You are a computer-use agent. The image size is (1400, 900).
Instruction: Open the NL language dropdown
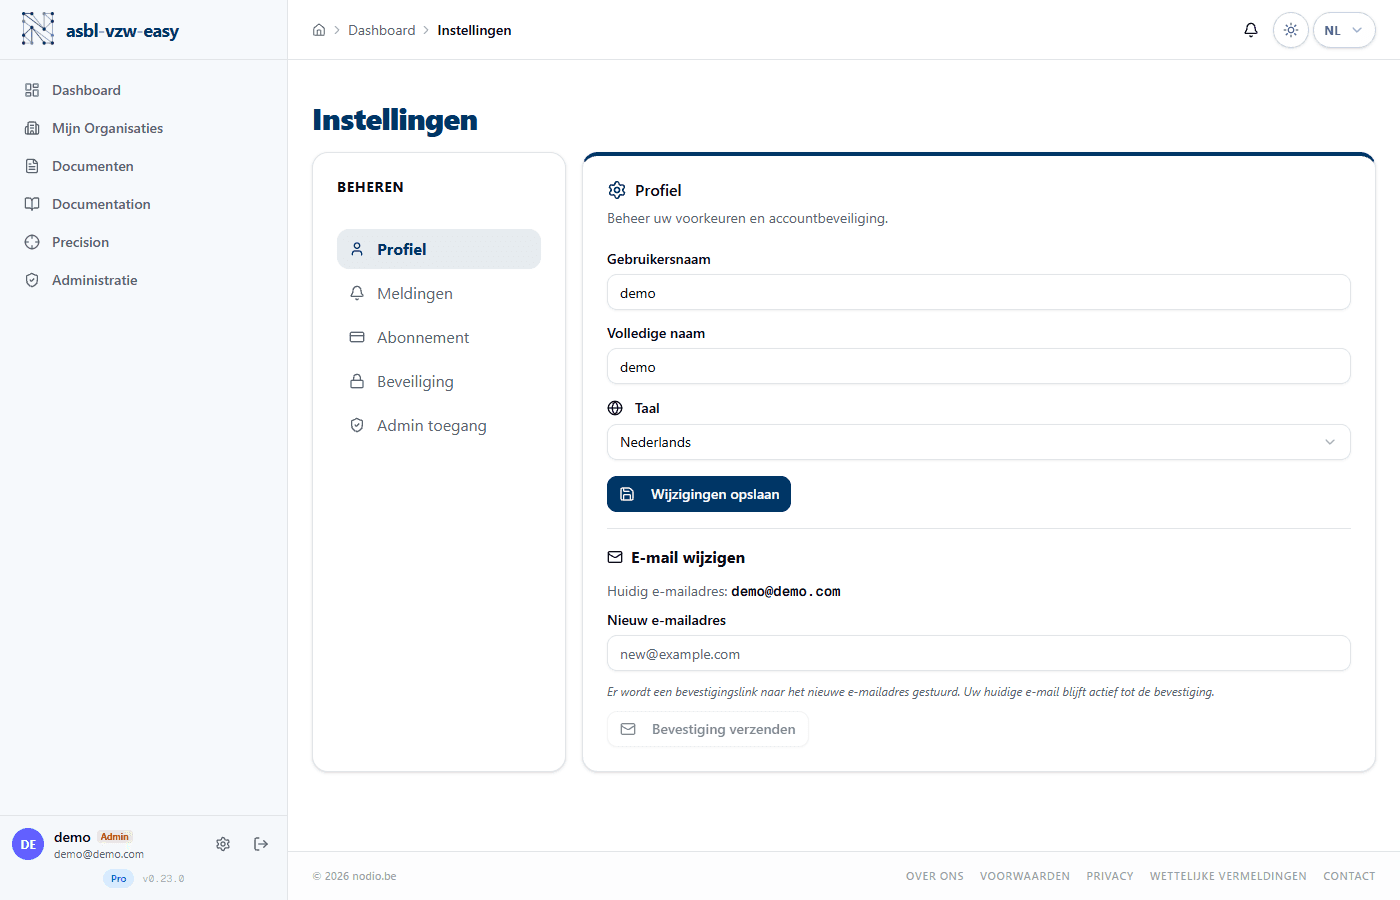coord(1344,30)
